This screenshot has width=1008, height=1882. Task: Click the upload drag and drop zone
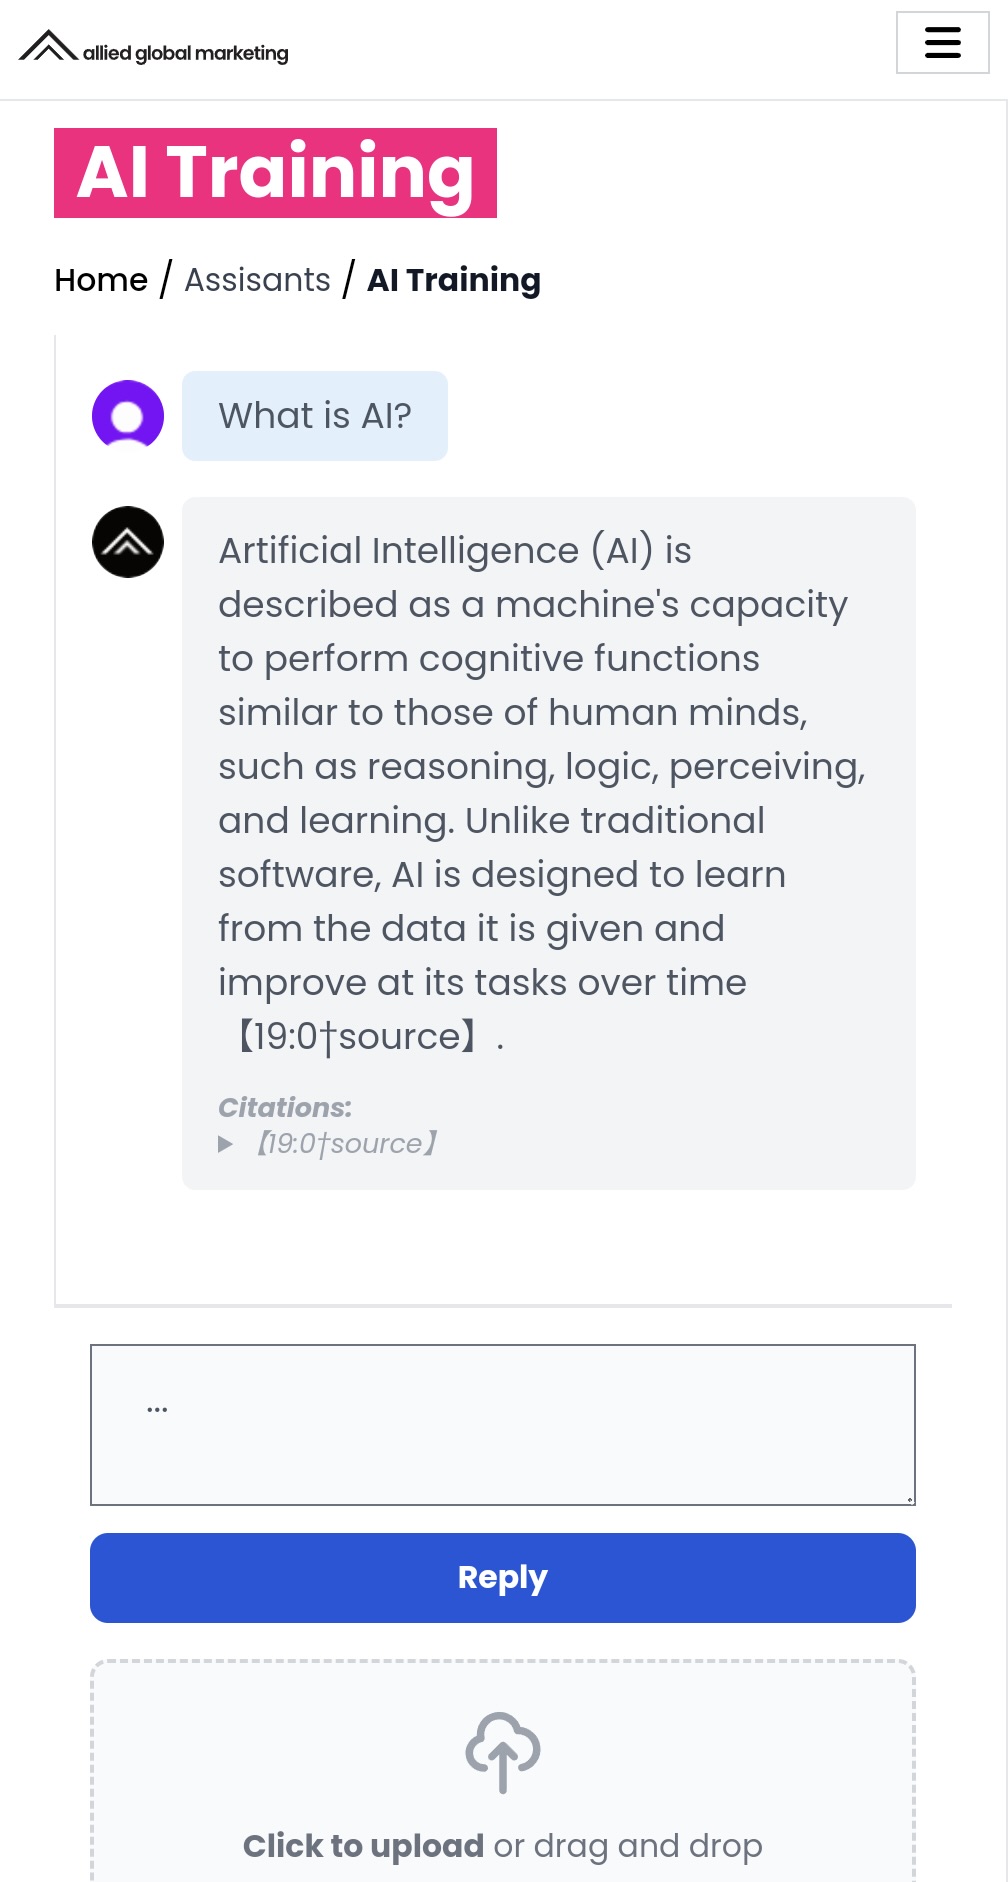point(503,1771)
